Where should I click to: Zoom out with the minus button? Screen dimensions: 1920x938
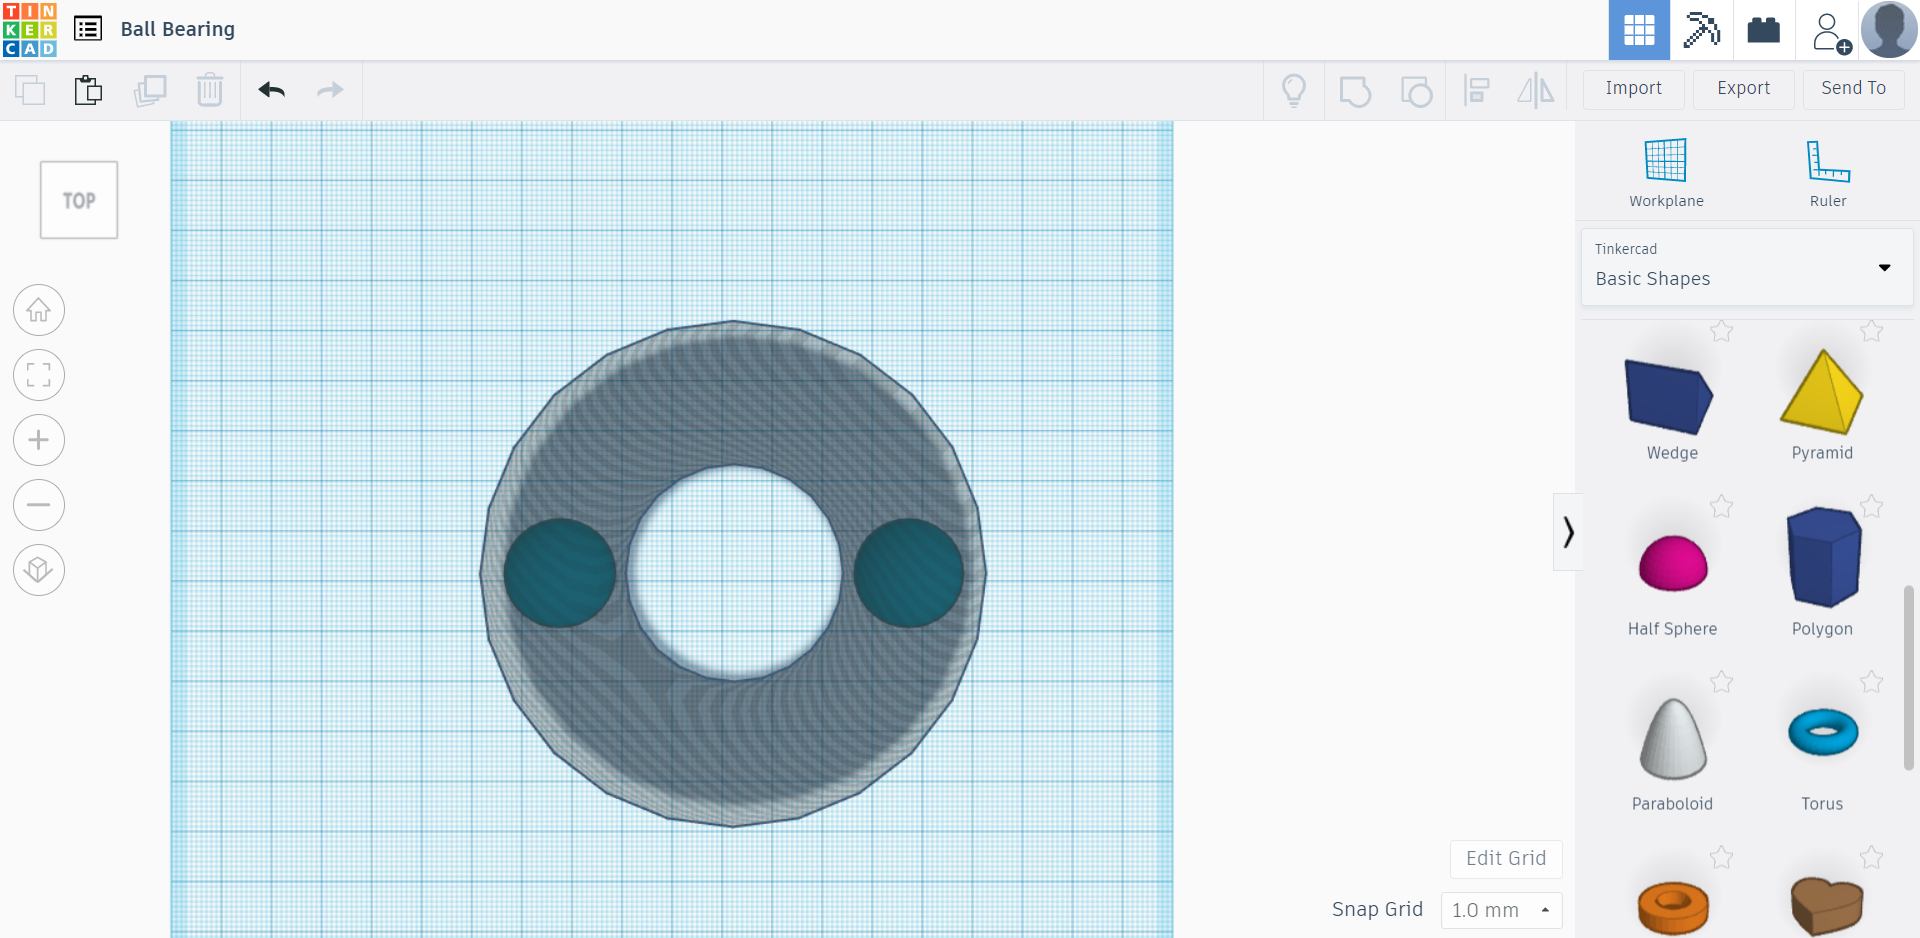(39, 505)
